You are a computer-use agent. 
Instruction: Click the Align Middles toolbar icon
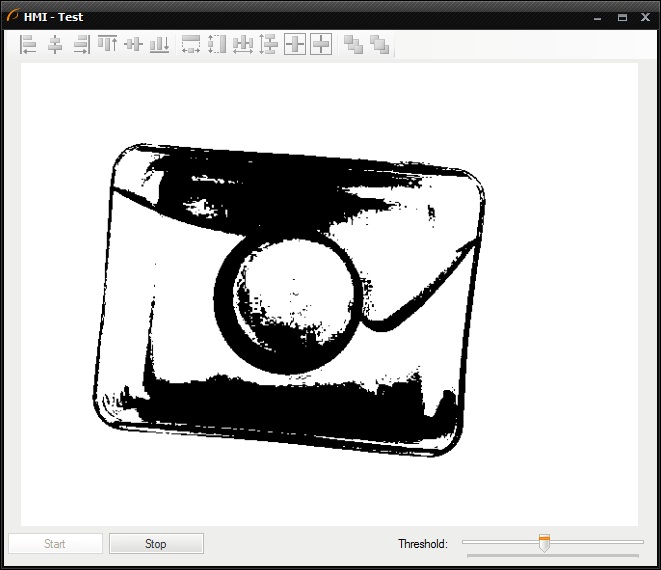click(x=133, y=44)
